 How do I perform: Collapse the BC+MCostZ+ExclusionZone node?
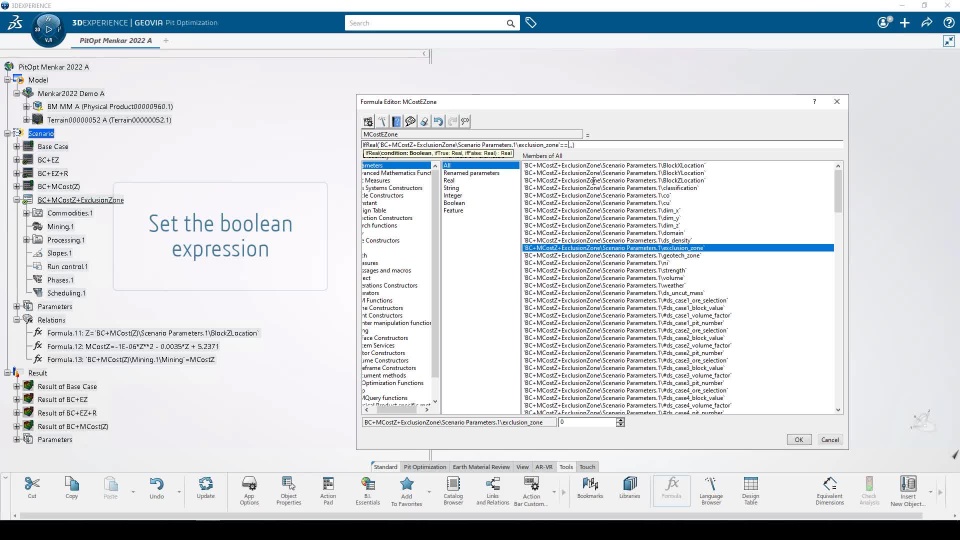[17, 200]
